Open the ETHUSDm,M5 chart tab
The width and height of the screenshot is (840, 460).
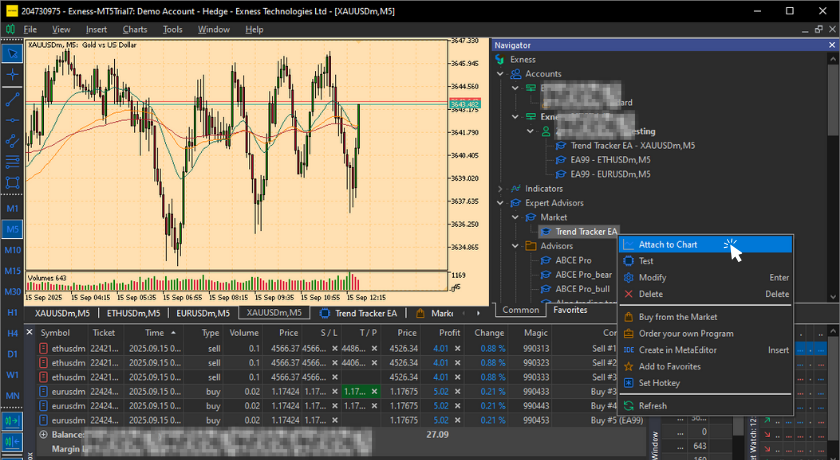pos(133,313)
